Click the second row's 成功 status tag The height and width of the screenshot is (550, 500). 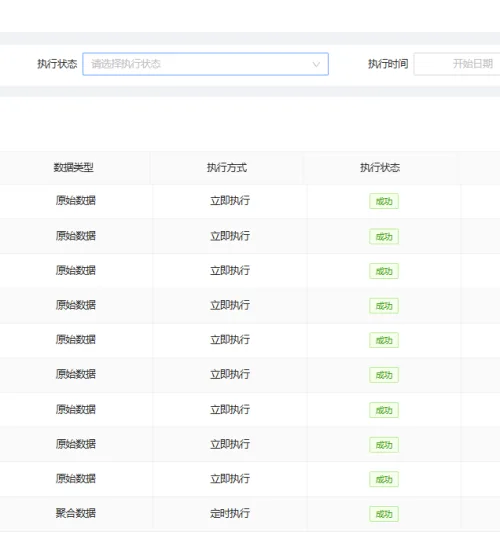(x=384, y=236)
